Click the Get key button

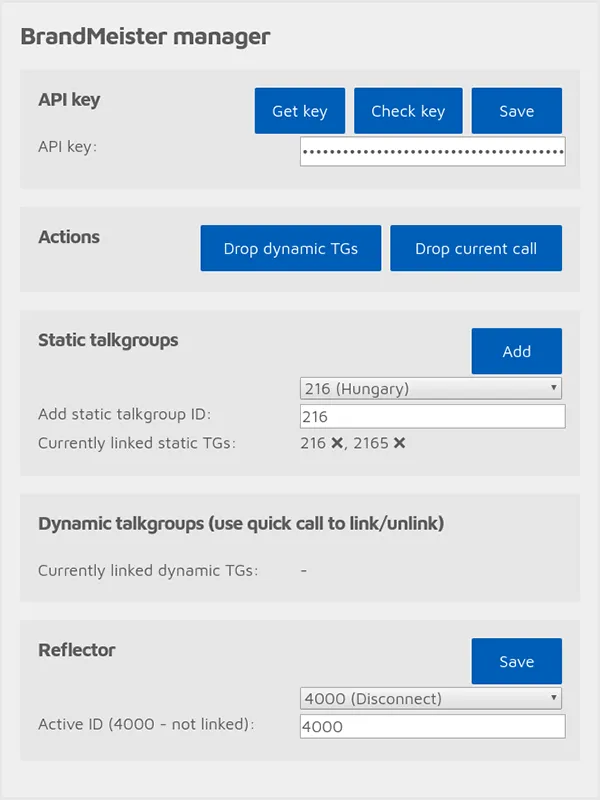299,111
